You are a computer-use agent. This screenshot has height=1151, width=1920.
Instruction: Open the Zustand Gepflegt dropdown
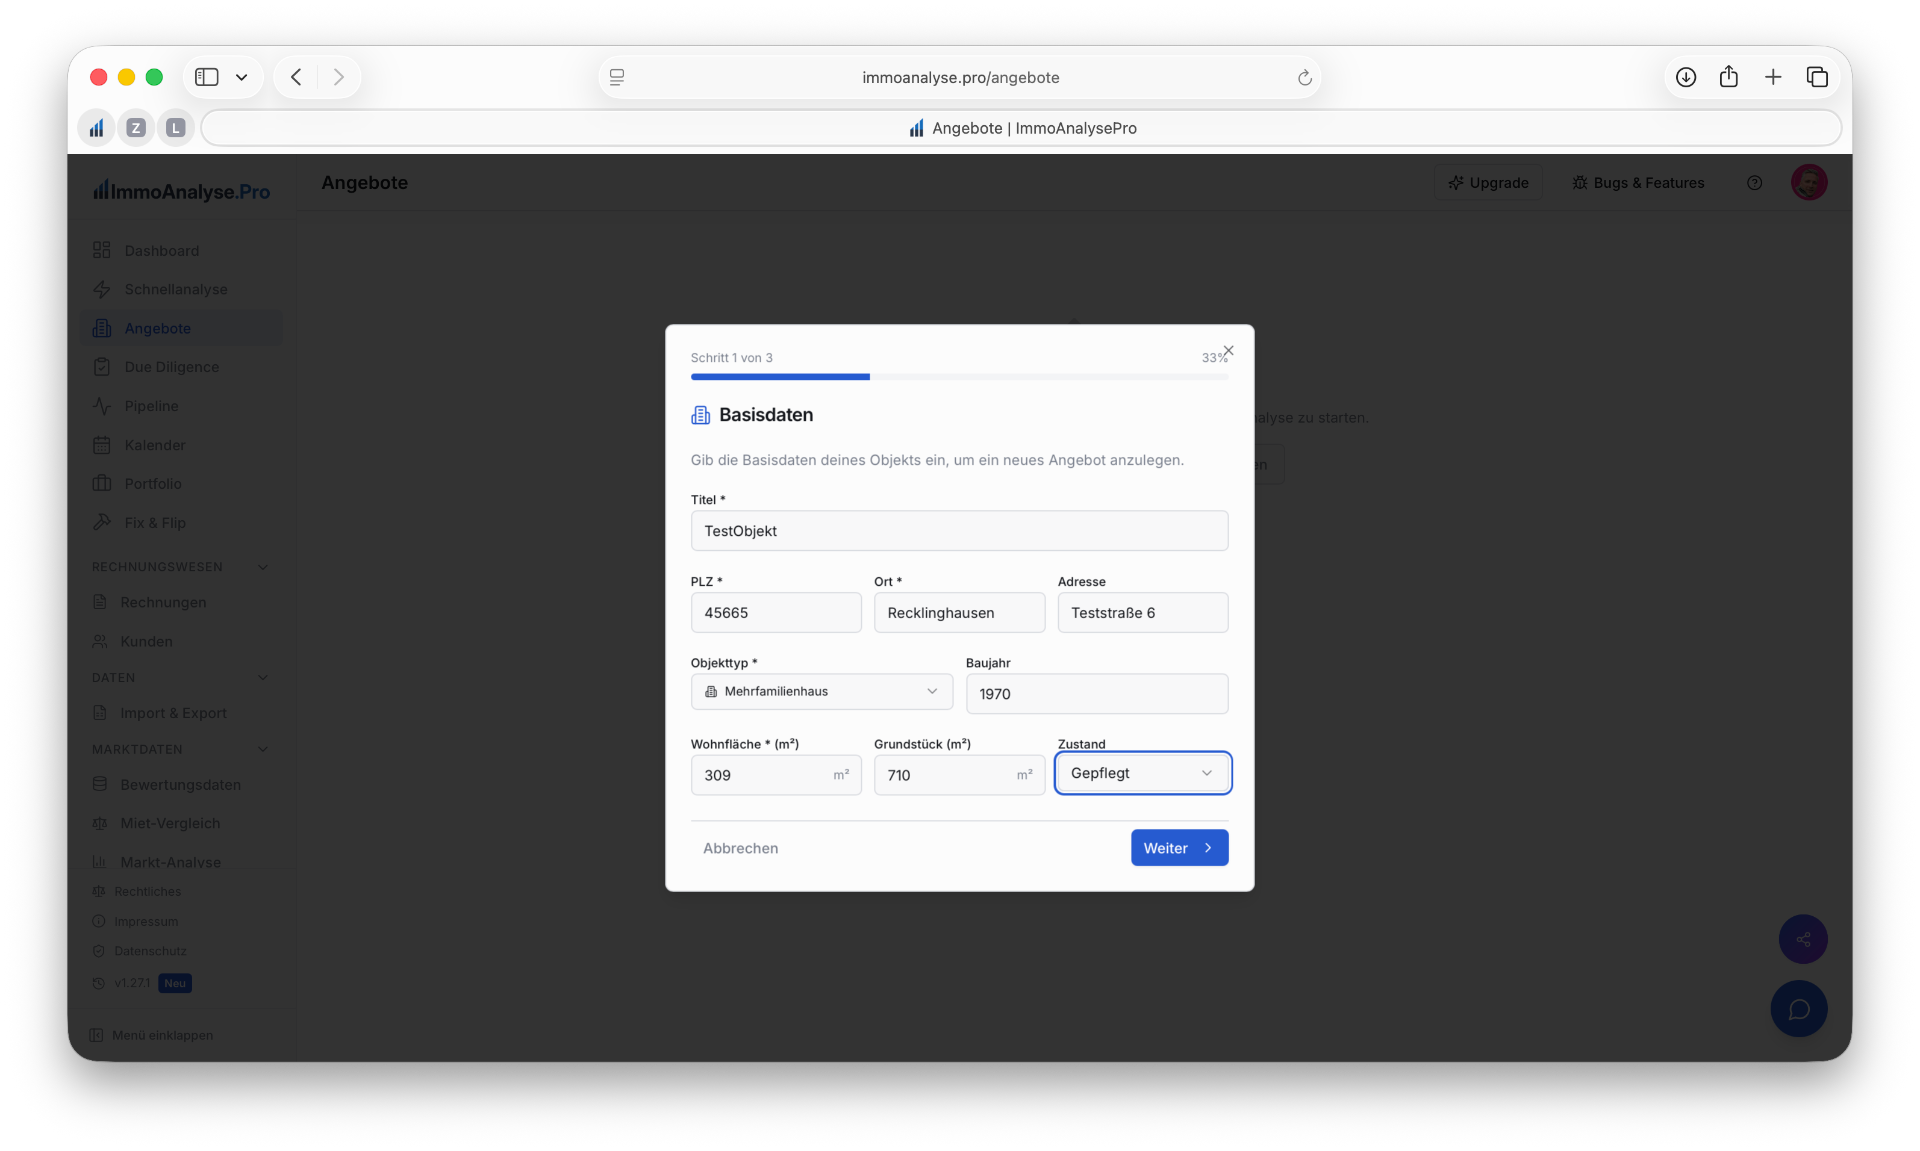tap(1142, 773)
